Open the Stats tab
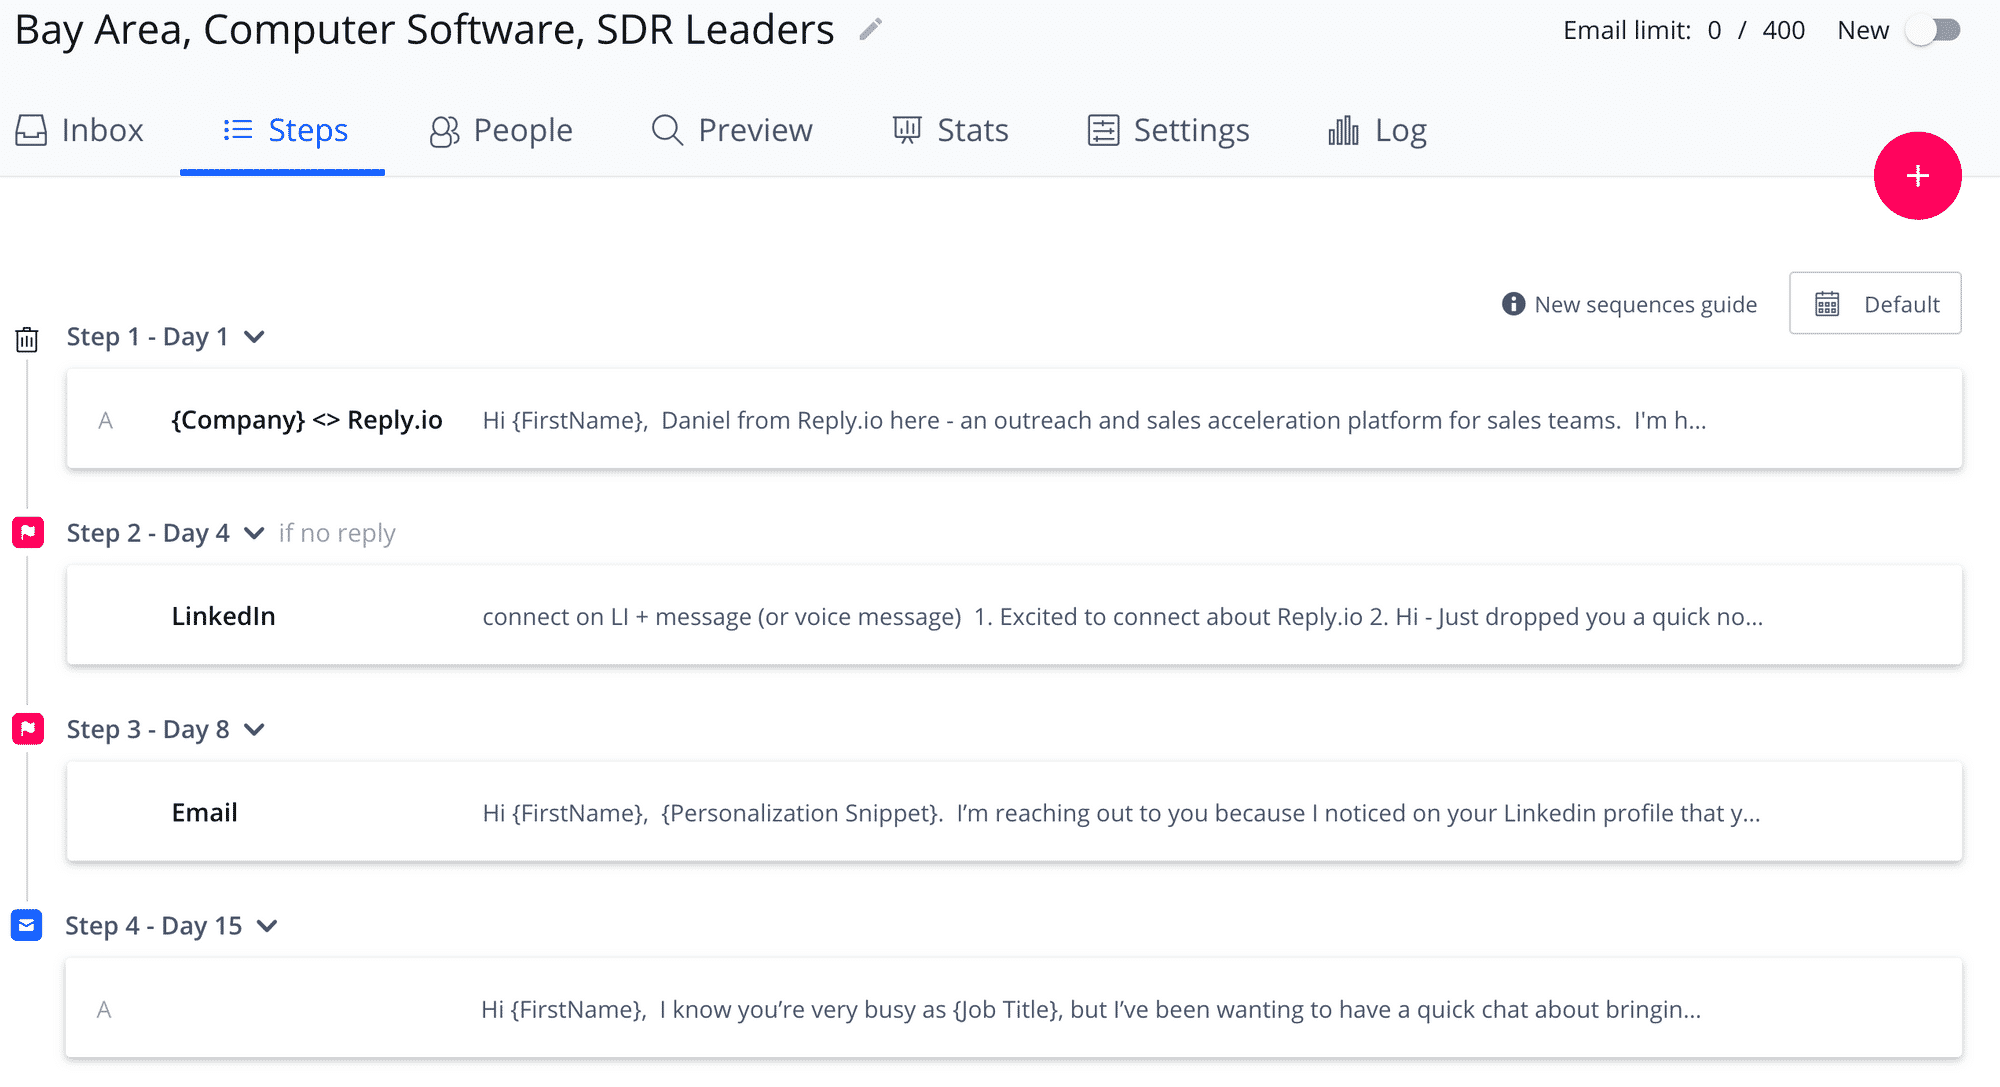The height and width of the screenshot is (1087, 2000). pos(950,130)
